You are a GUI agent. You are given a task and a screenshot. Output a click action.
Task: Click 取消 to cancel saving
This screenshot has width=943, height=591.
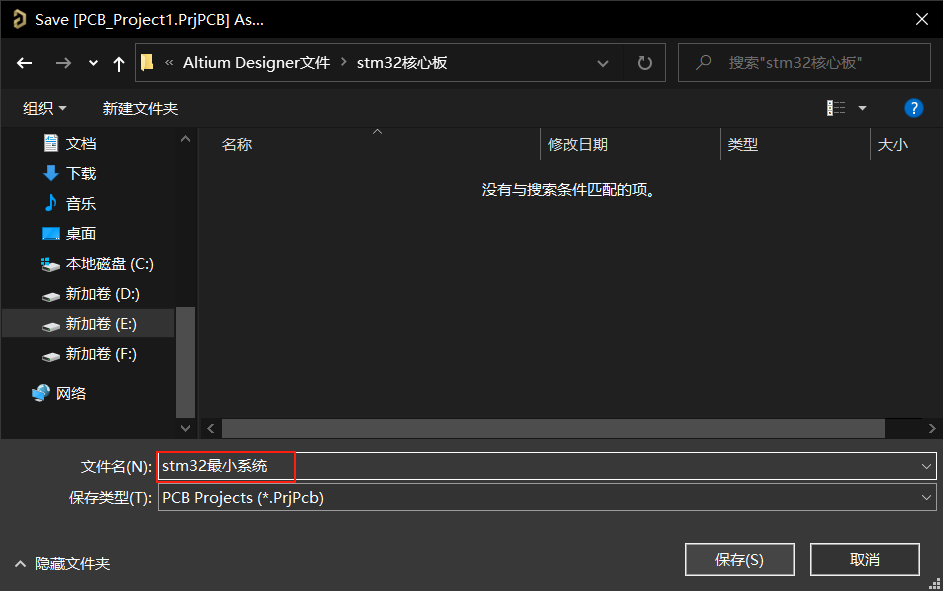click(x=865, y=560)
